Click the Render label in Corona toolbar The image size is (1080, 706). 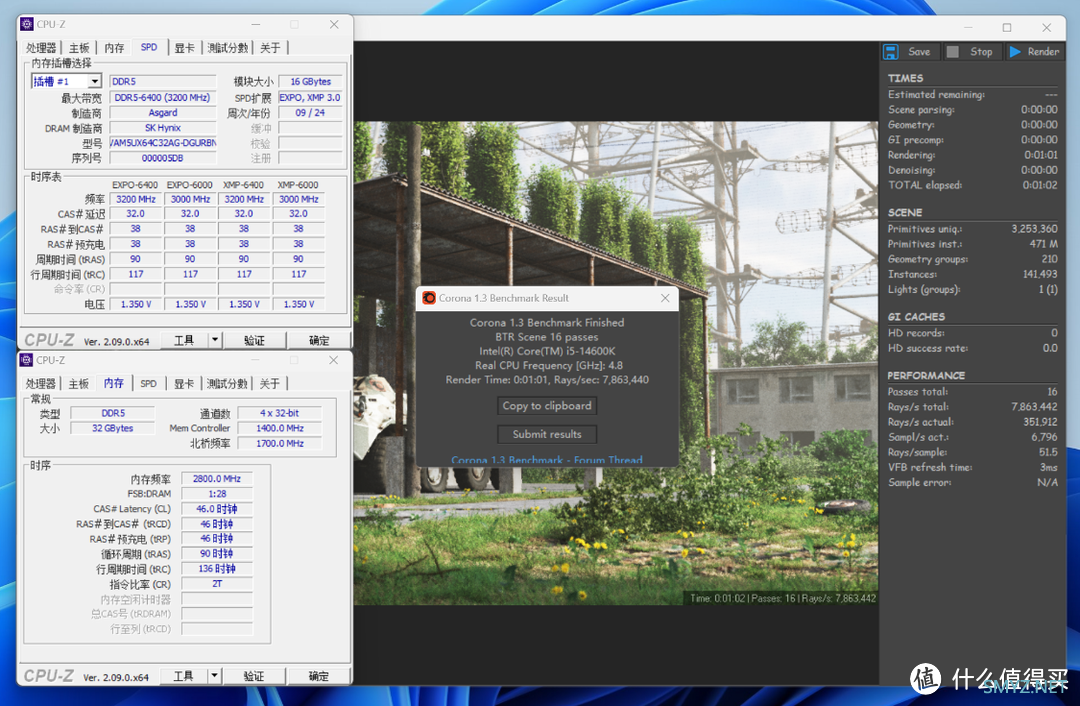[x=1043, y=52]
